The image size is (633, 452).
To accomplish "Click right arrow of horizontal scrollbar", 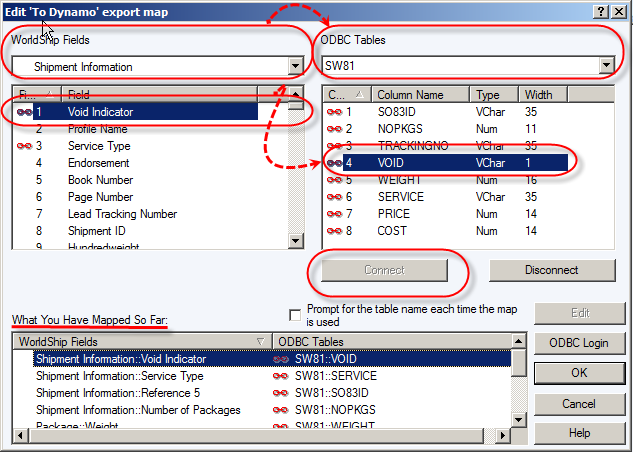I will [x=503, y=435].
